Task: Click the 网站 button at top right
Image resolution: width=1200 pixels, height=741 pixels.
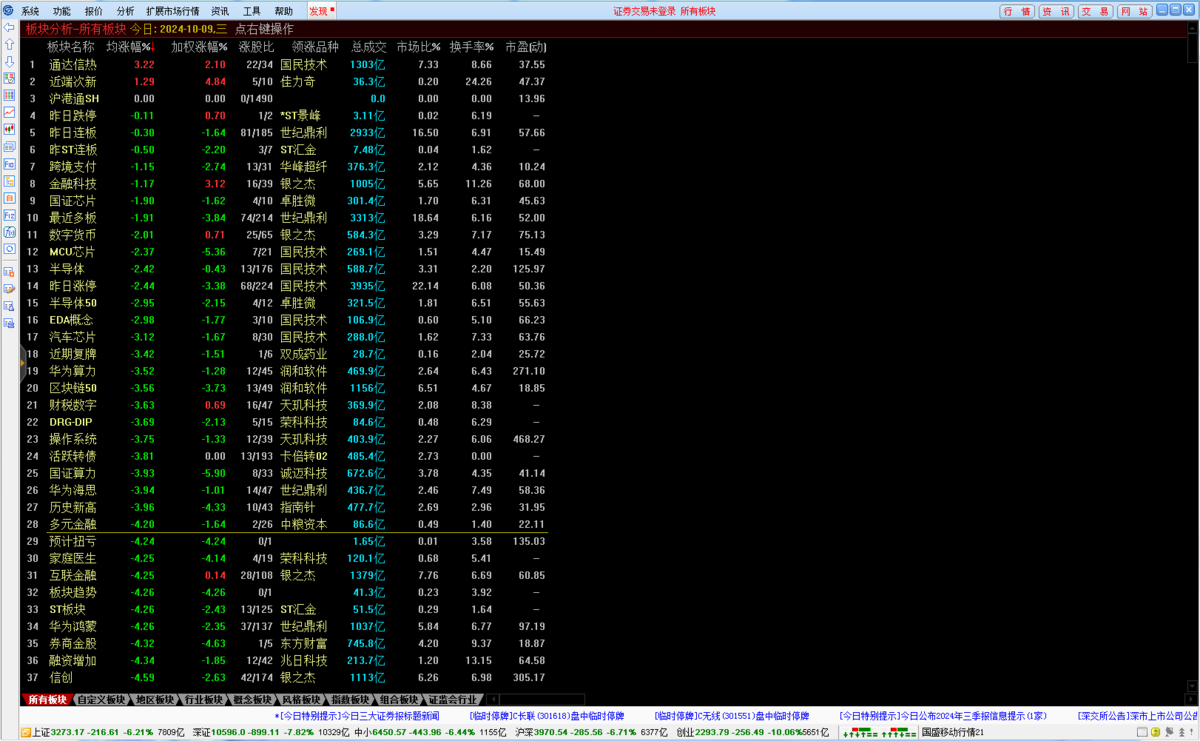Action: (x=1134, y=11)
